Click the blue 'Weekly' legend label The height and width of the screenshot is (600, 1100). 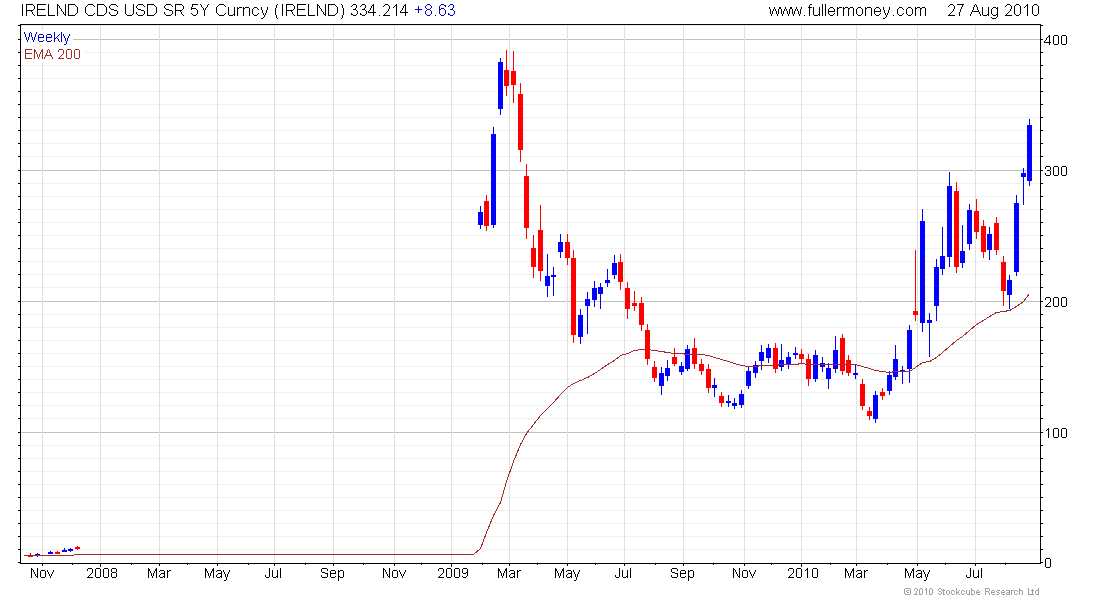(x=47, y=37)
